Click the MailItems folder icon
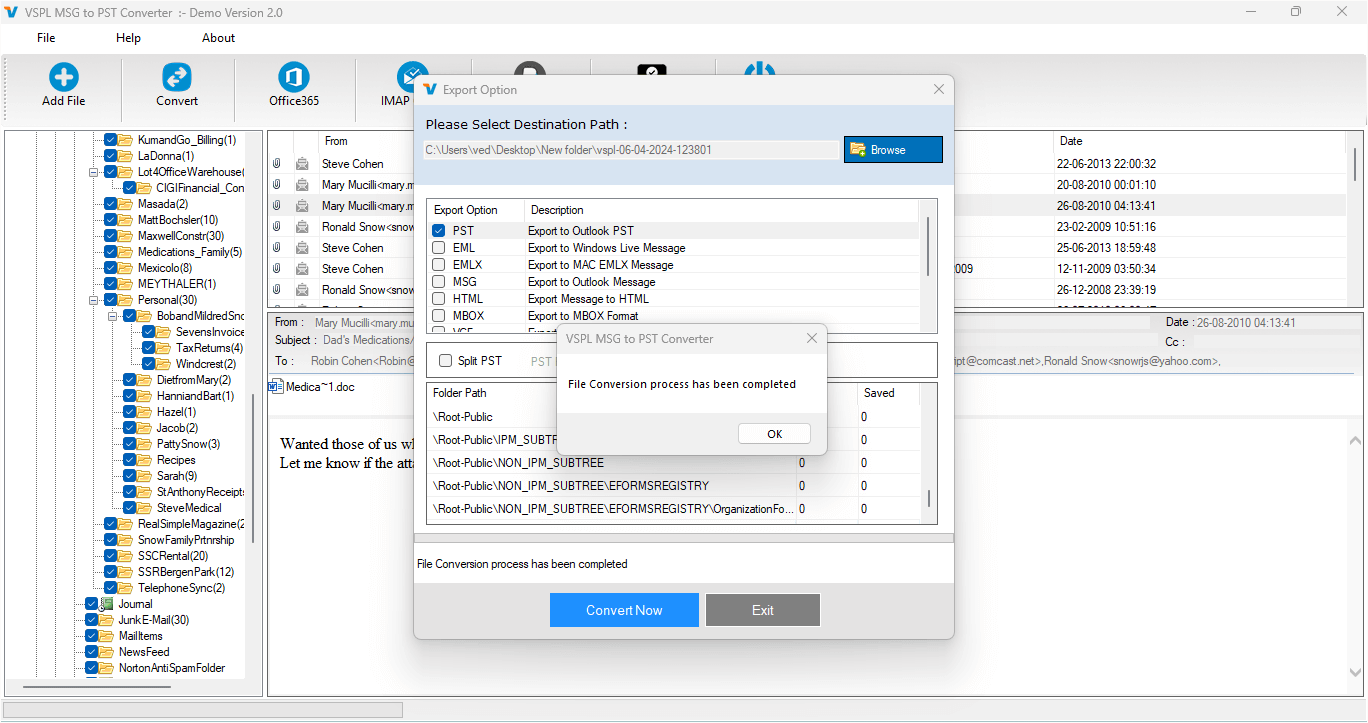 click(x=107, y=636)
